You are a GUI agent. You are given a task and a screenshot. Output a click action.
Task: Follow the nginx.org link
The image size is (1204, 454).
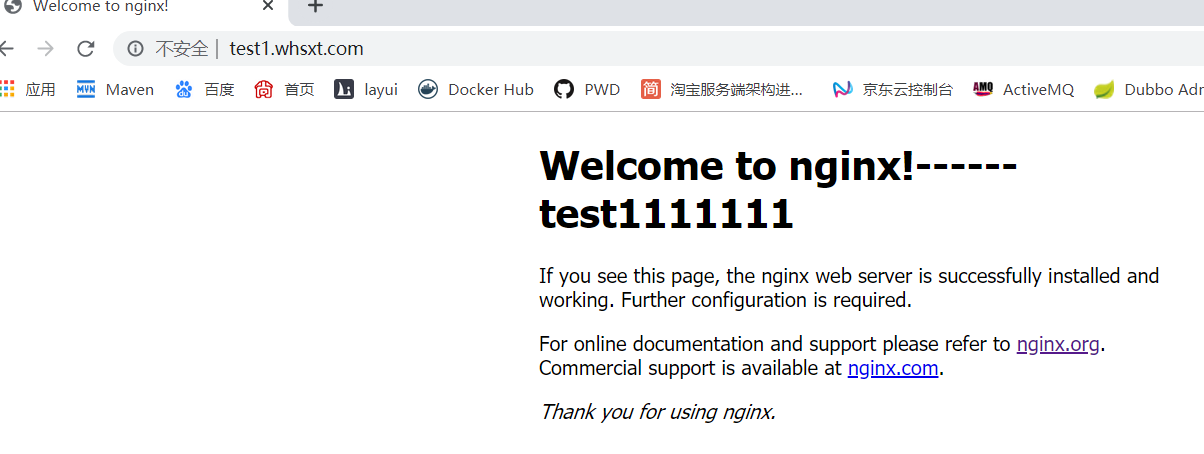click(x=1058, y=344)
